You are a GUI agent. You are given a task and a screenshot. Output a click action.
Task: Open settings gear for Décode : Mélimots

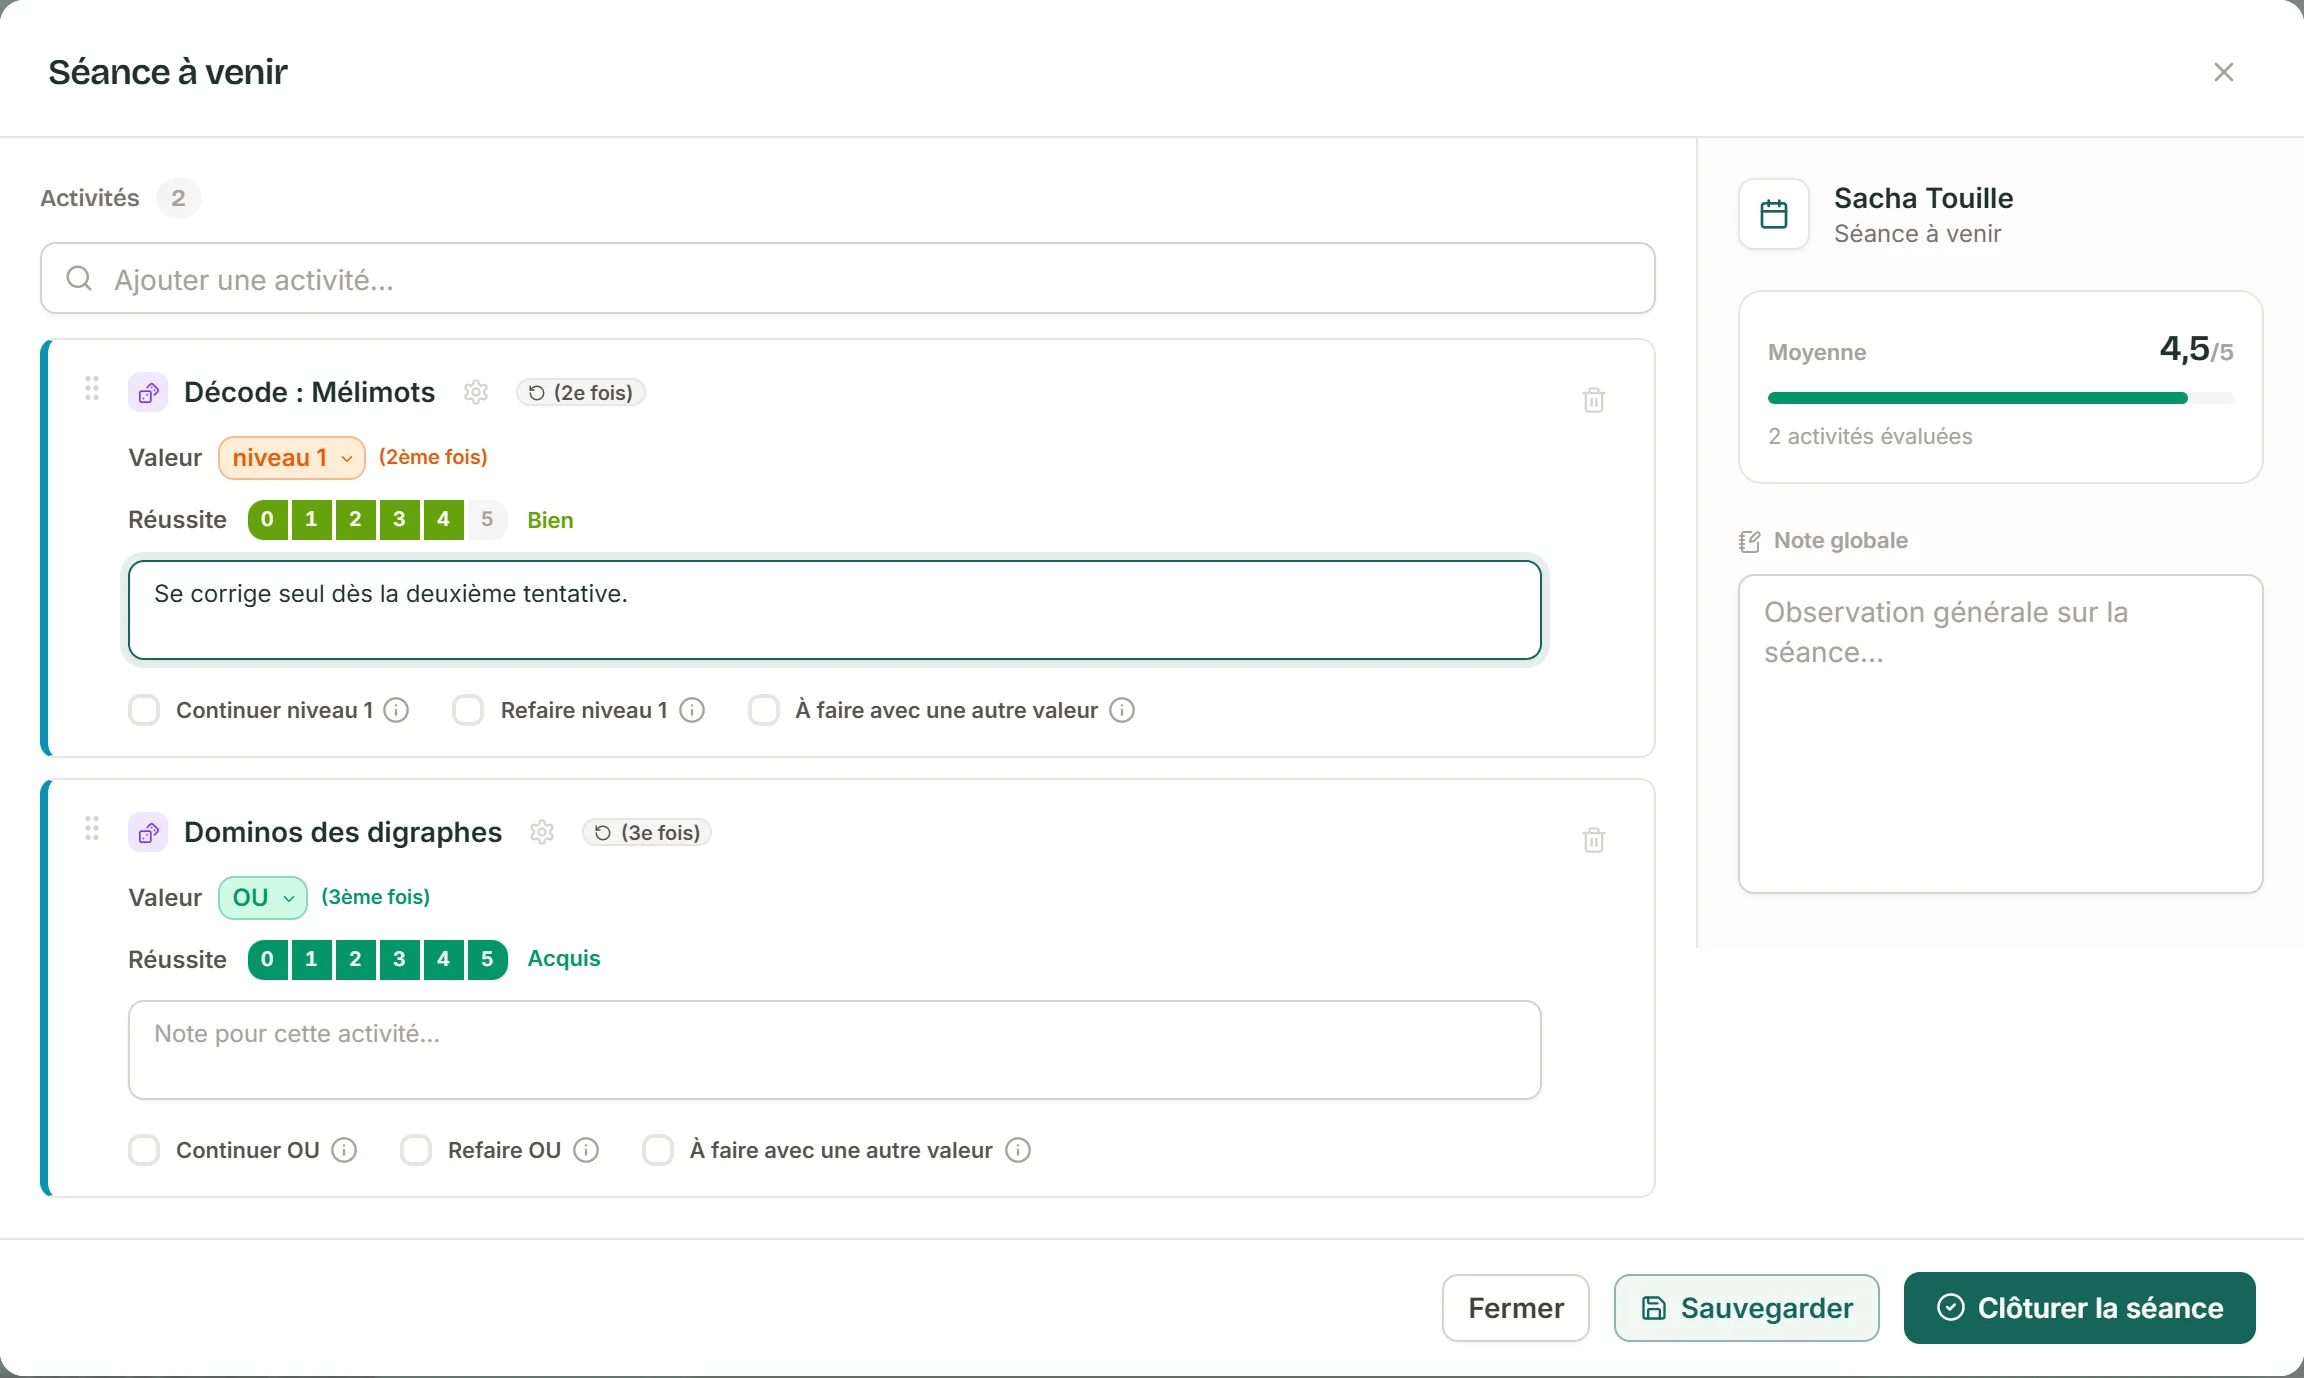coord(476,392)
